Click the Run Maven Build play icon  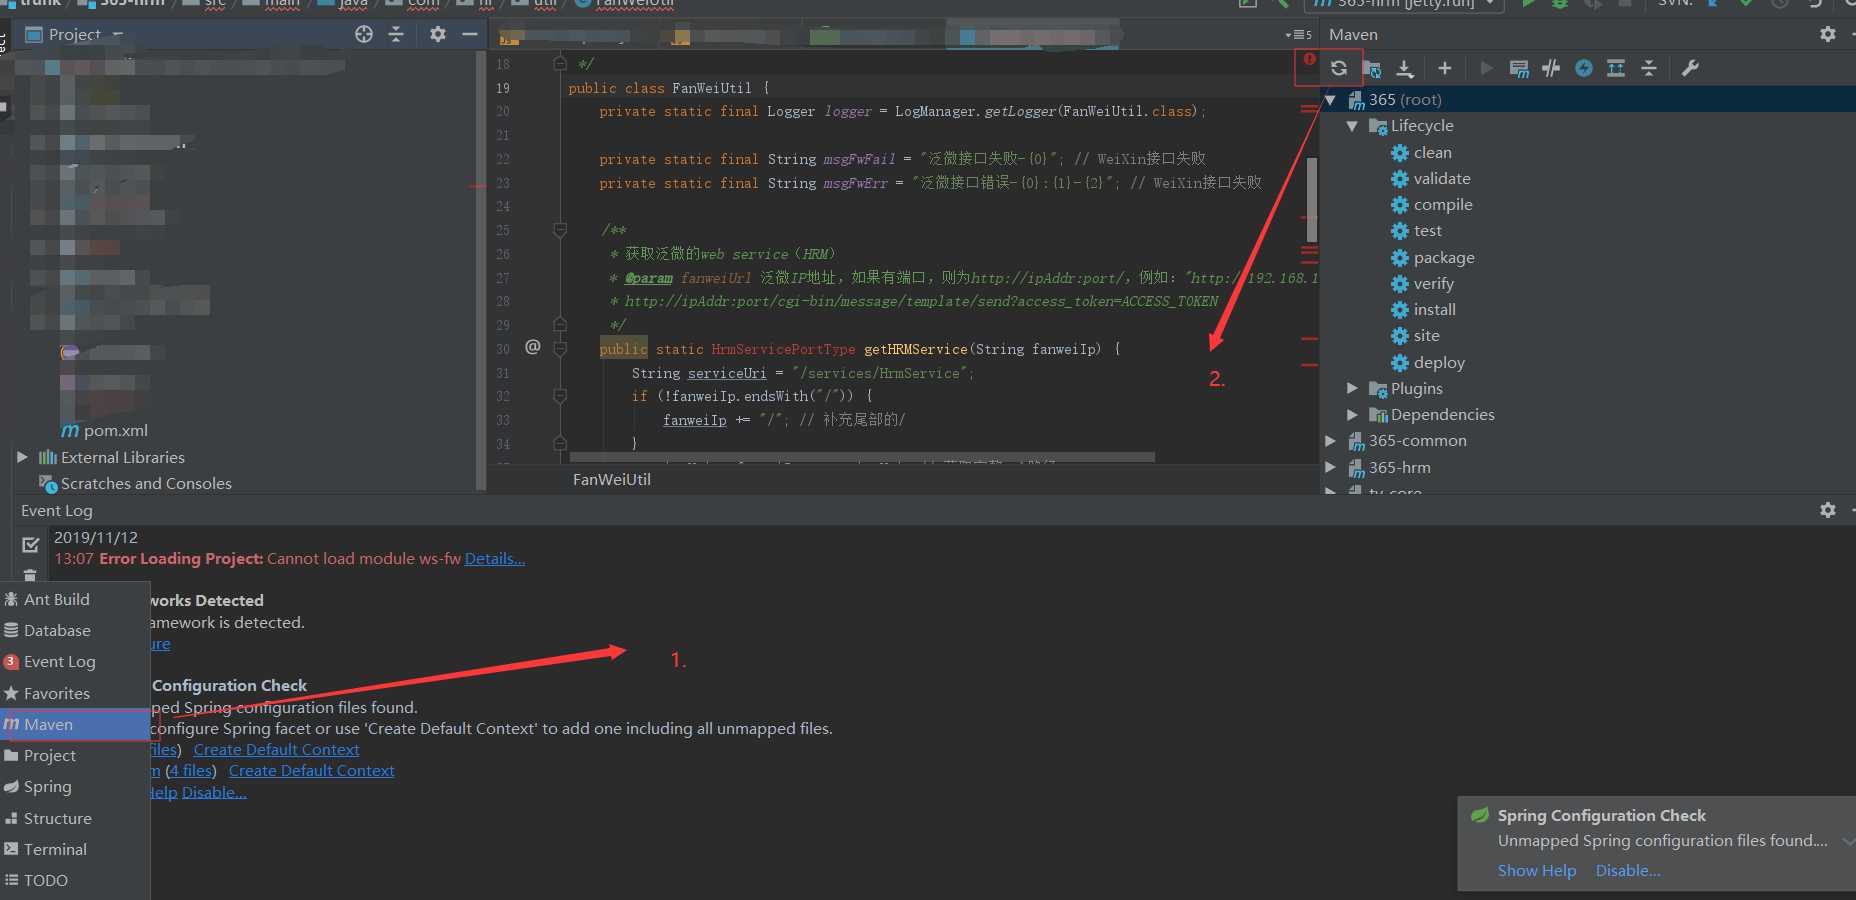[x=1486, y=68]
